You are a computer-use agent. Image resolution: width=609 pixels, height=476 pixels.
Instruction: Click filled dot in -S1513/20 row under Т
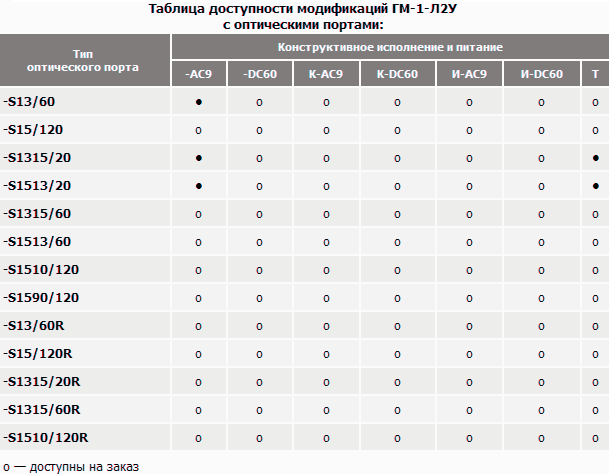pyautogui.click(x=596, y=186)
